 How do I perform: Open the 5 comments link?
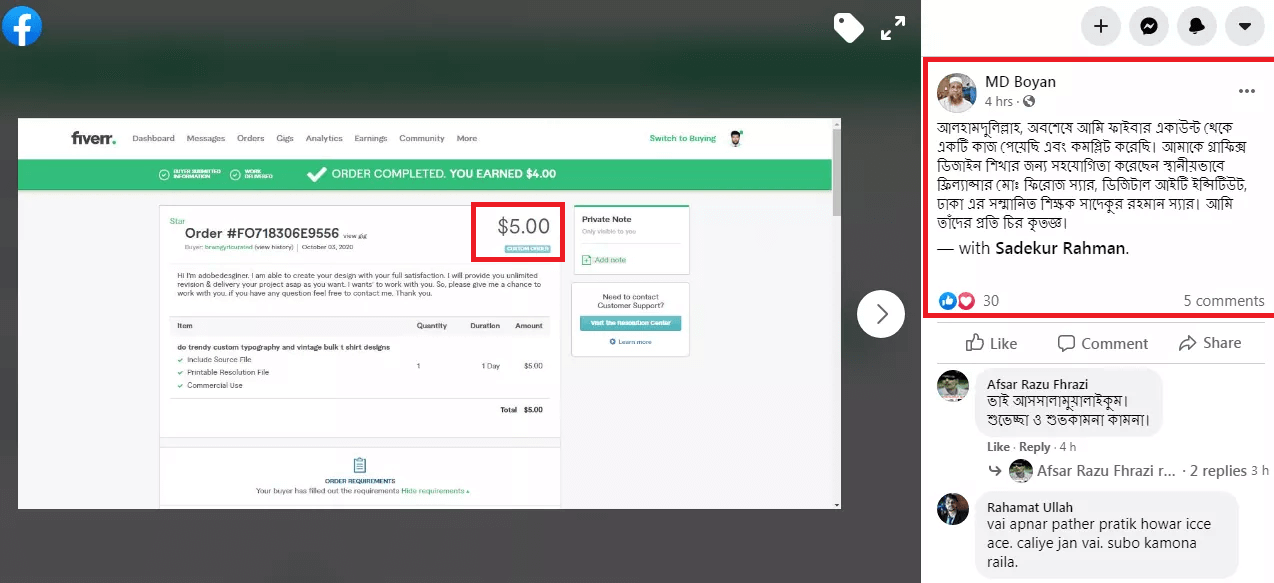(x=1224, y=301)
